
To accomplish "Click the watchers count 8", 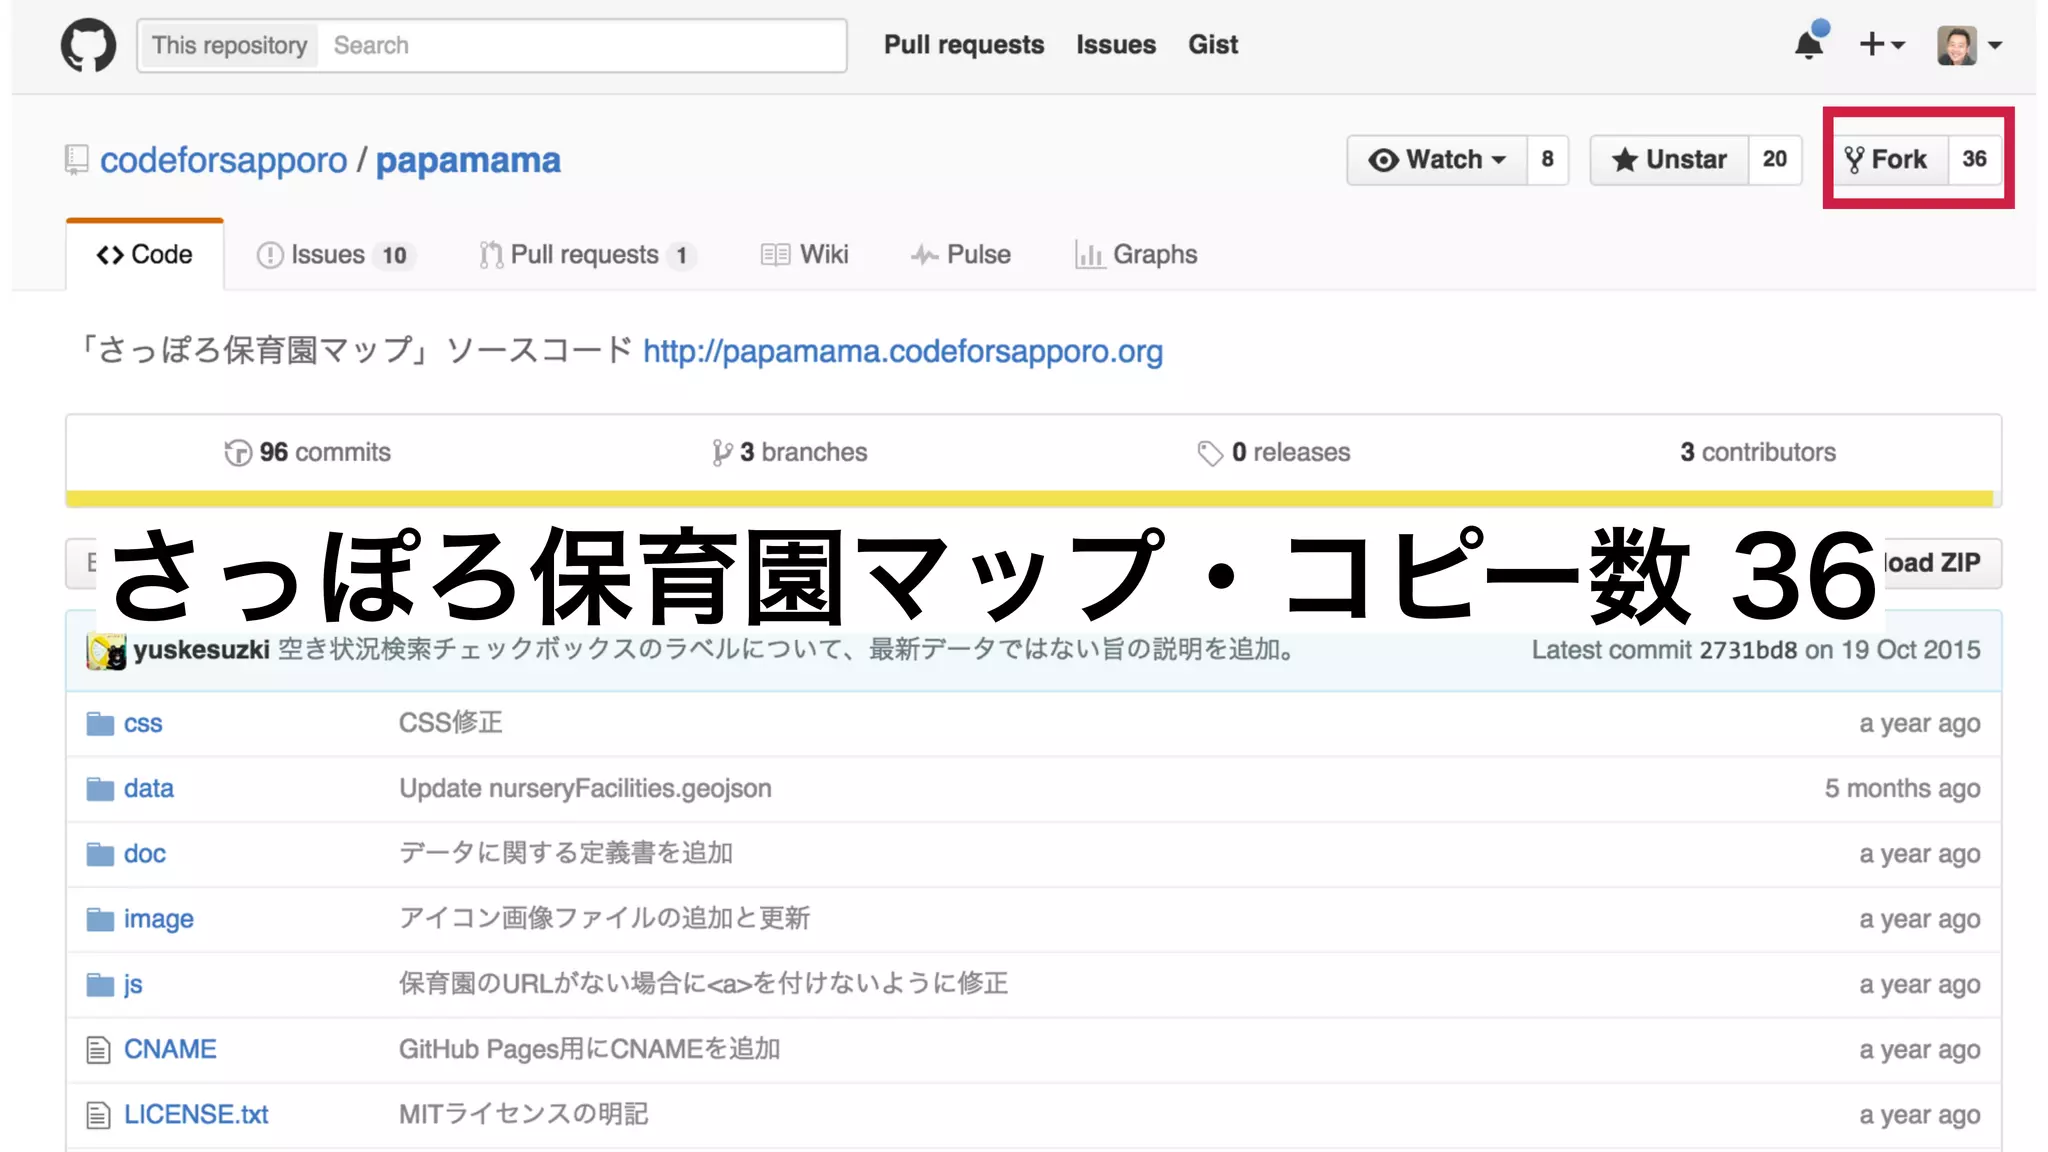I will click(1547, 160).
